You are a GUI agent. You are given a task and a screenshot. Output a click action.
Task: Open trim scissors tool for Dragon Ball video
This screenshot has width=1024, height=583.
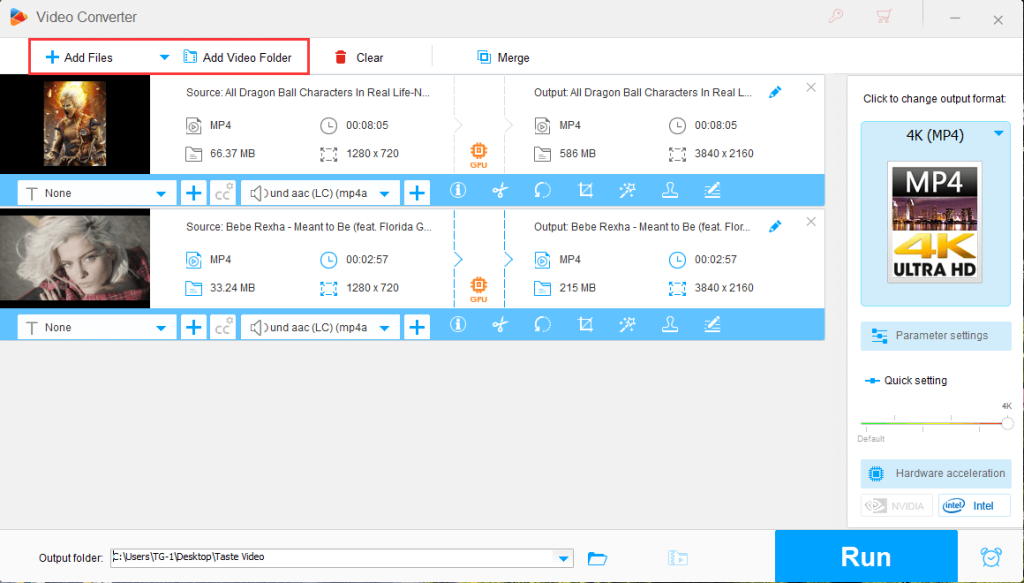500,191
